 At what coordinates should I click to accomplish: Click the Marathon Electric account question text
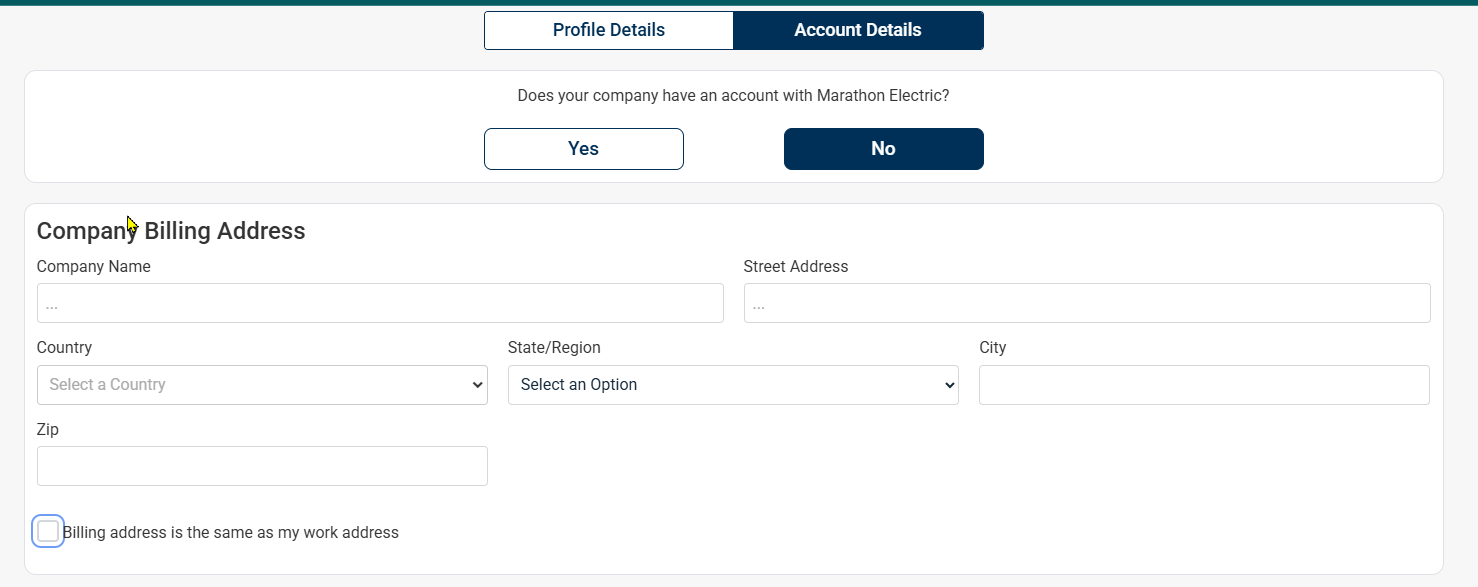pyautogui.click(x=733, y=96)
